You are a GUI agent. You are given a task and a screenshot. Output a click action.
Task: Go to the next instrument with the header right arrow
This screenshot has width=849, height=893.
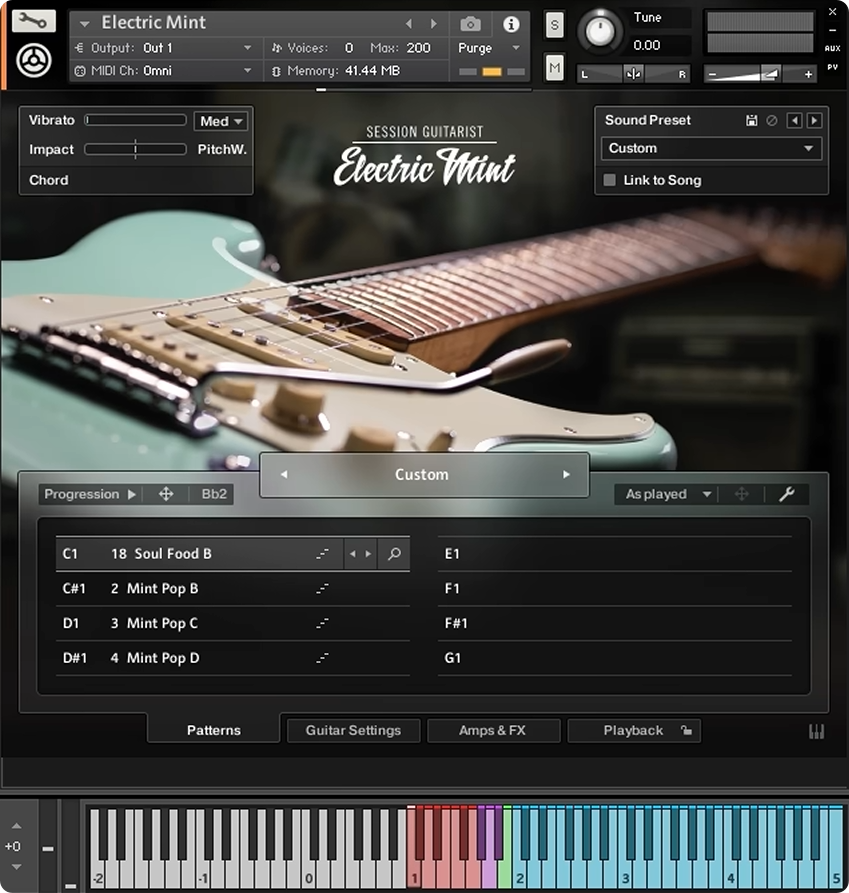tap(434, 24)
